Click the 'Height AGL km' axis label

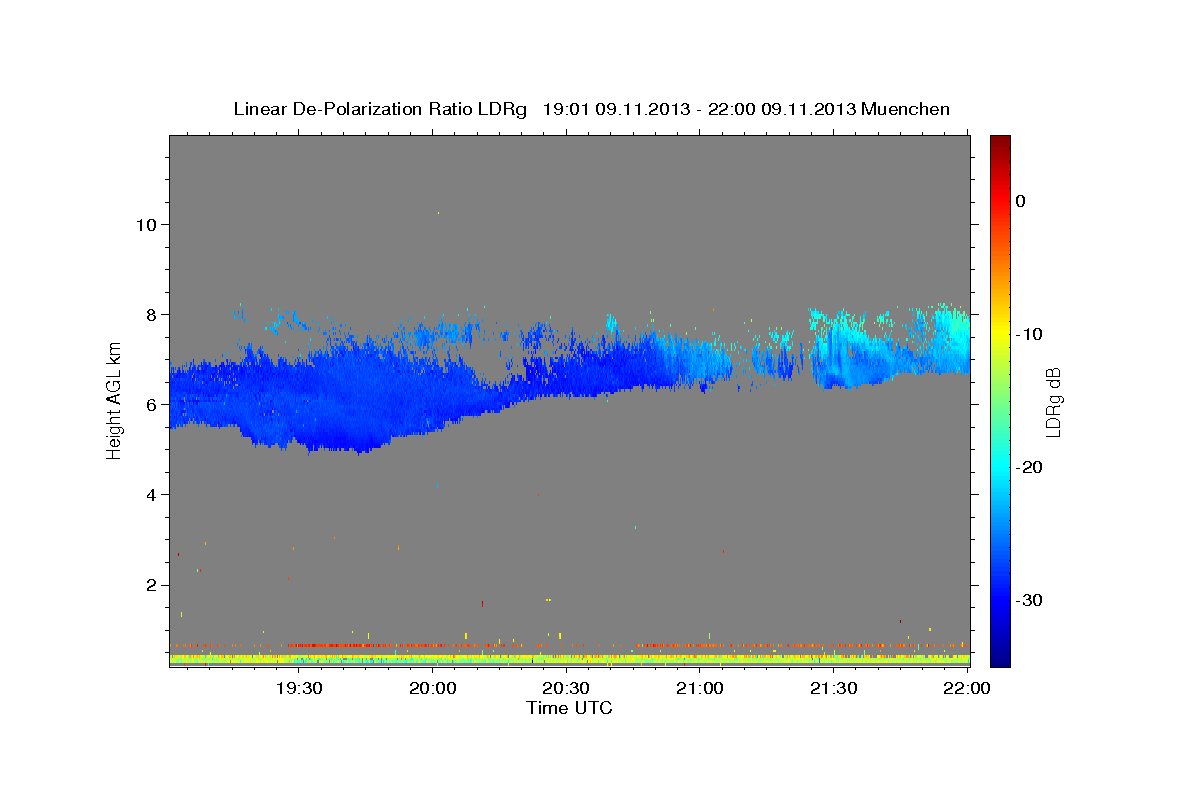point(114,401)
